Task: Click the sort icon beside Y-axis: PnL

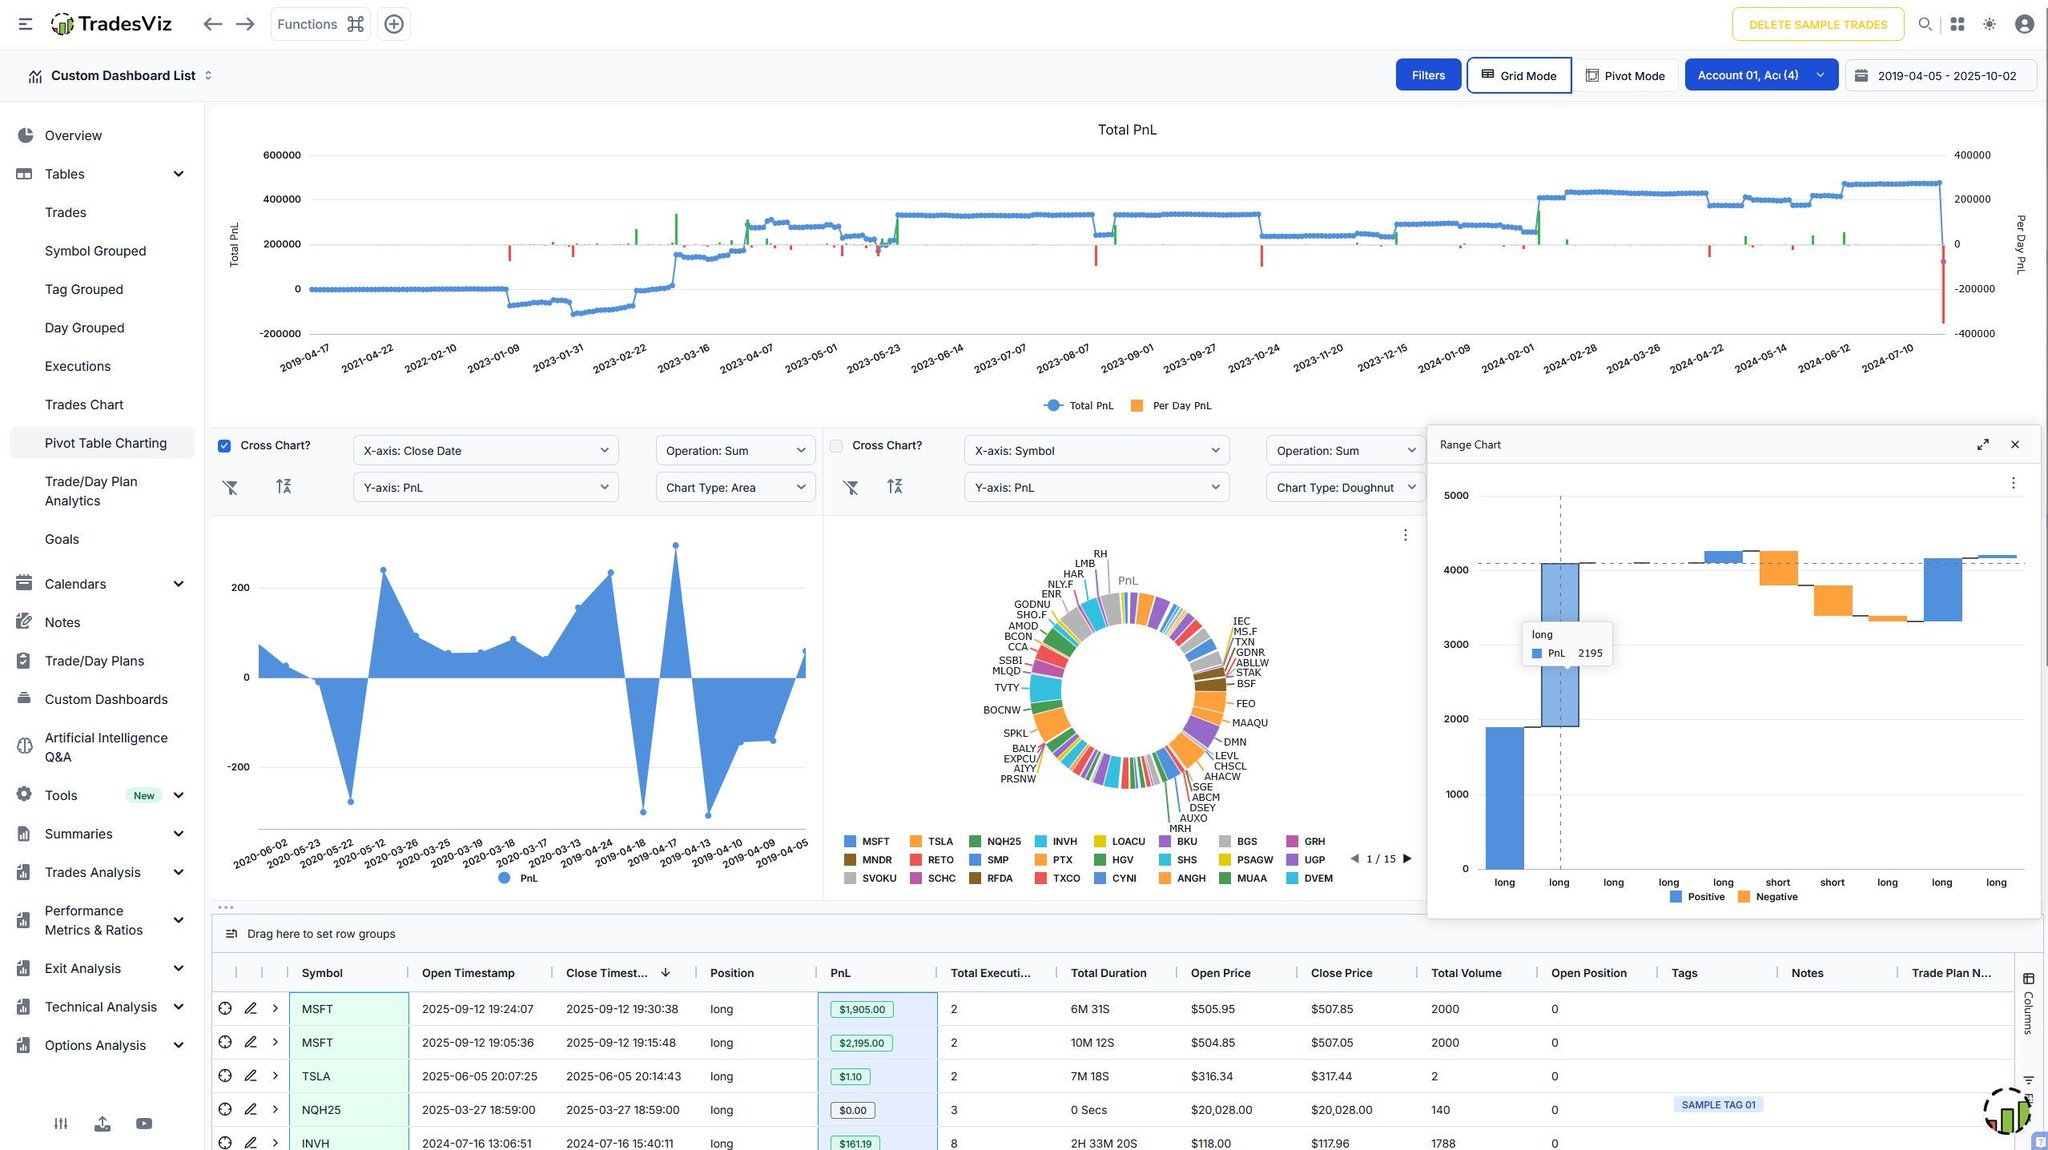Action: click(x=284, y=487)
